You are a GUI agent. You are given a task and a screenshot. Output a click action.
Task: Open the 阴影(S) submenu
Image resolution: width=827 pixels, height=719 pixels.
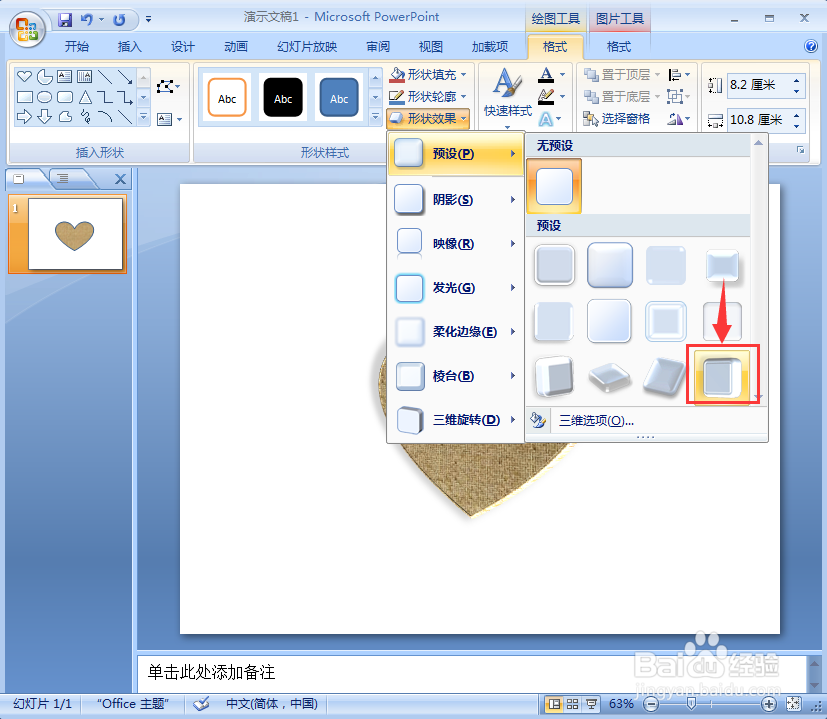[456, 199]
